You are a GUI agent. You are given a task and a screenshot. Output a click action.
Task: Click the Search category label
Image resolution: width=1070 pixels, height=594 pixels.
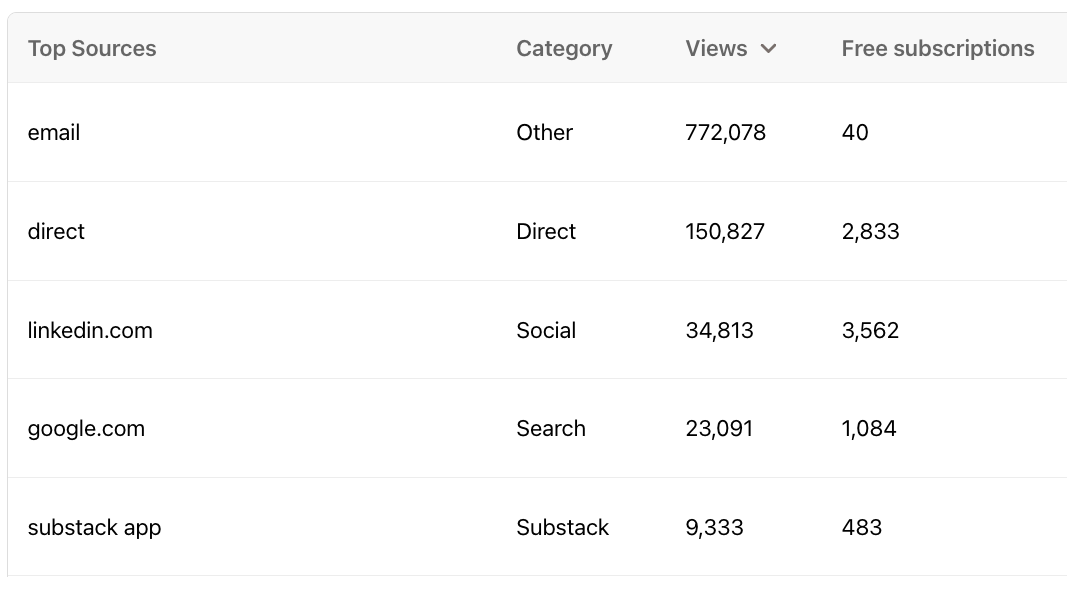click(x=551, y=429)
